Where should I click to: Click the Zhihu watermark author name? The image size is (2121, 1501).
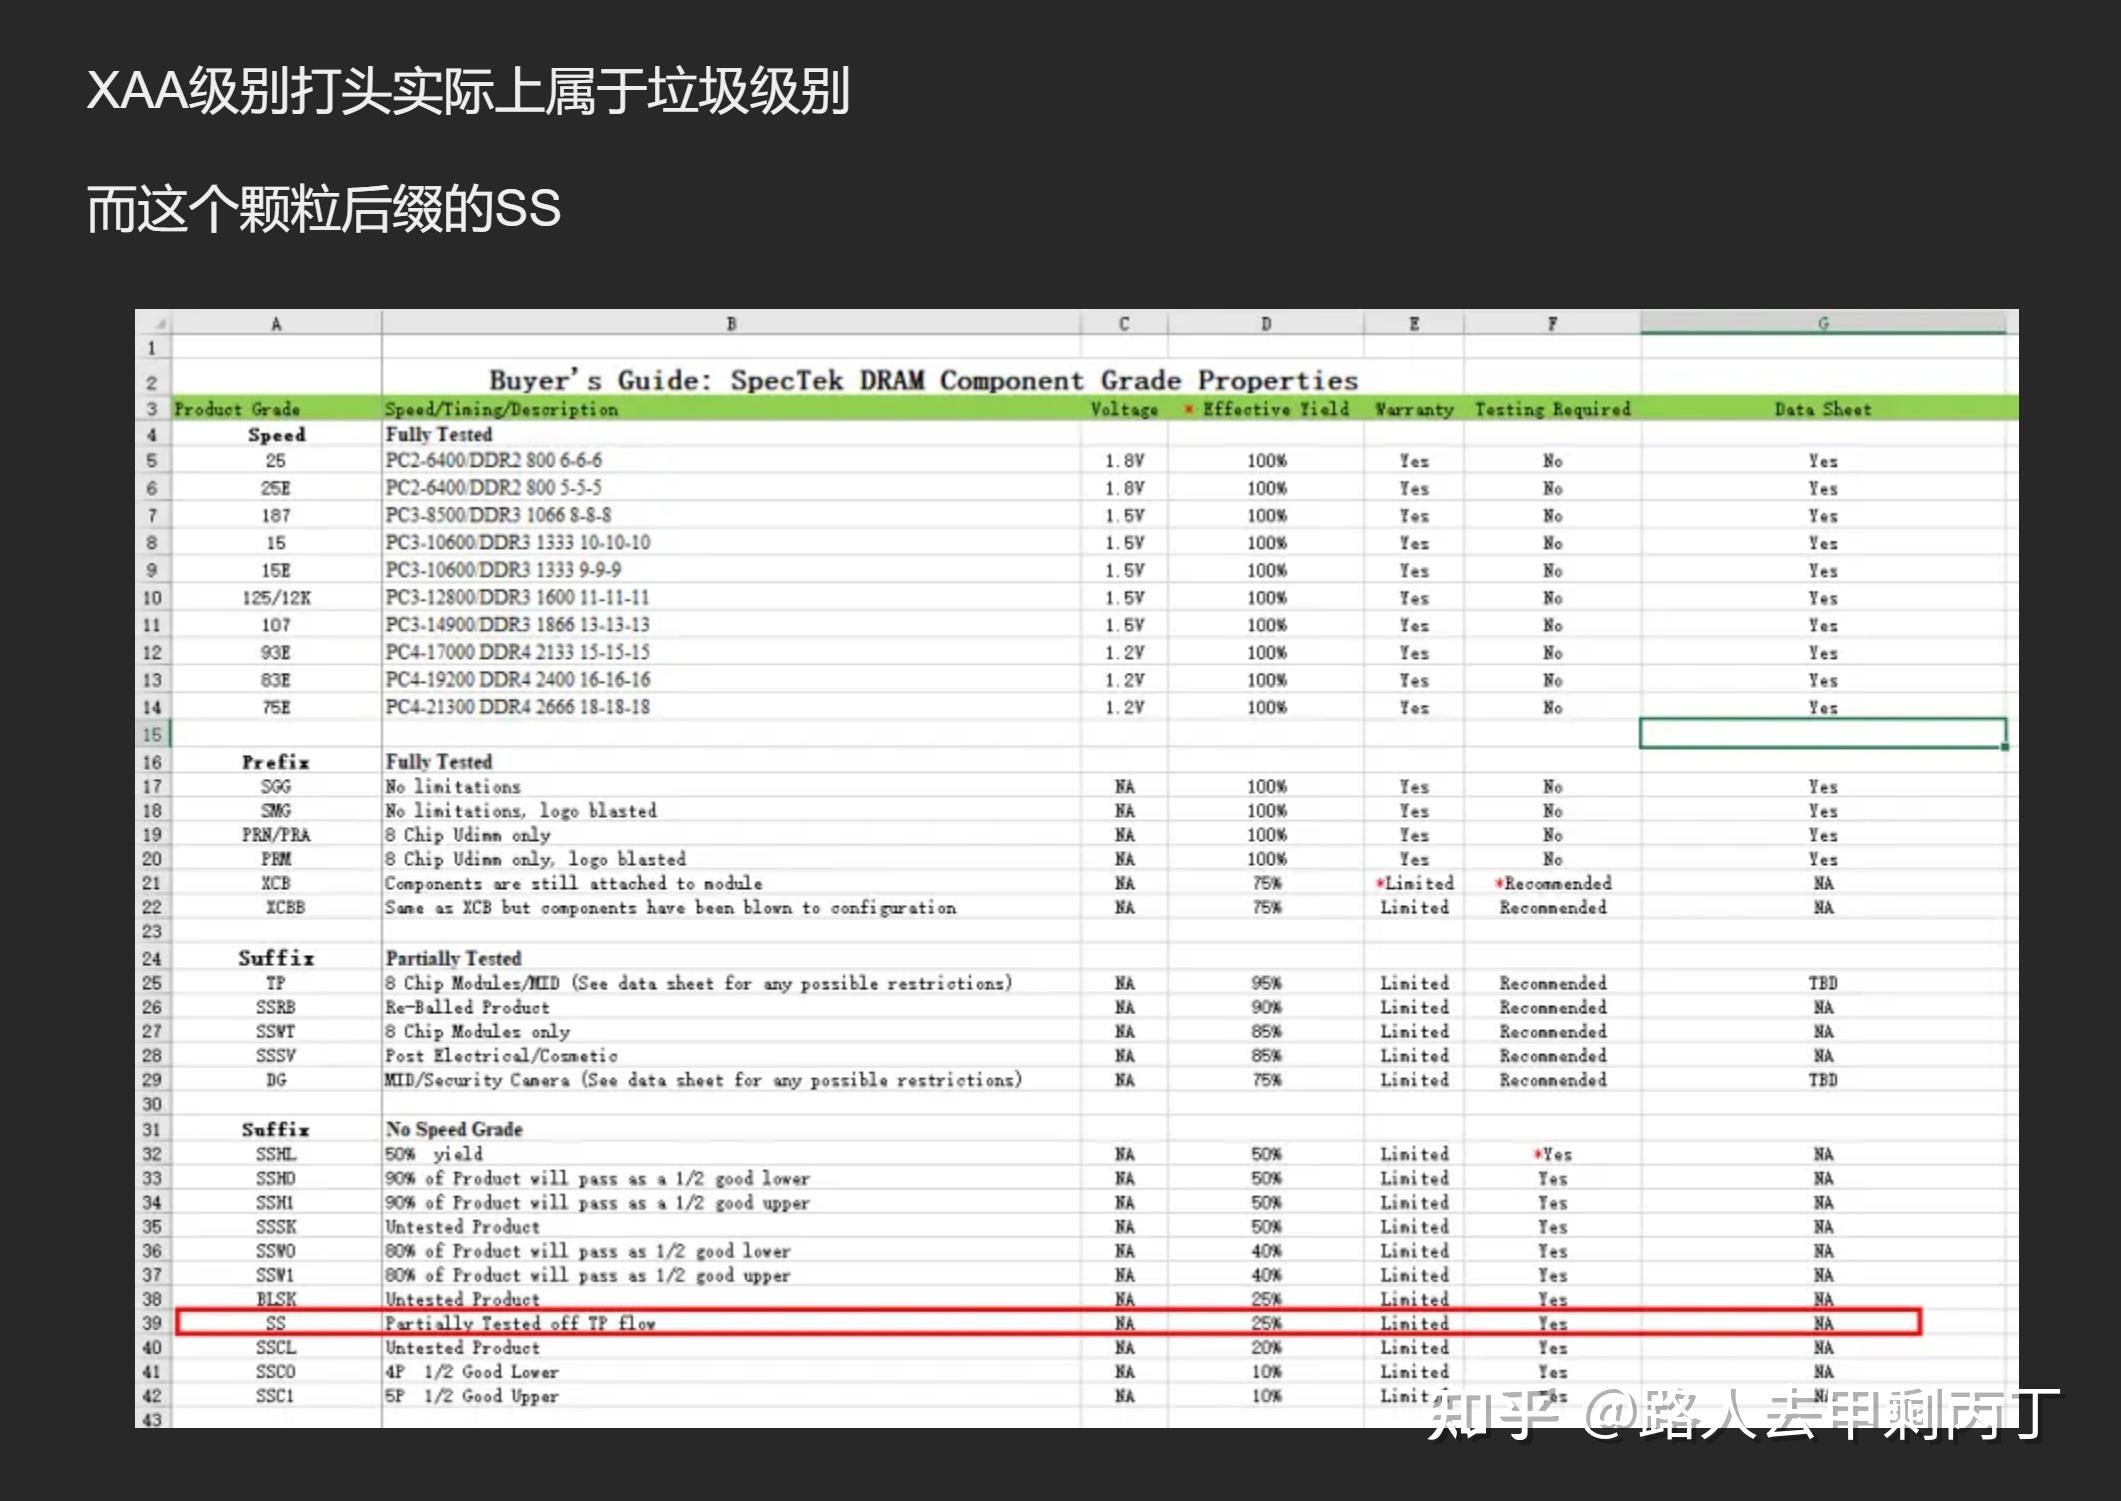tap(1845, 1414)
